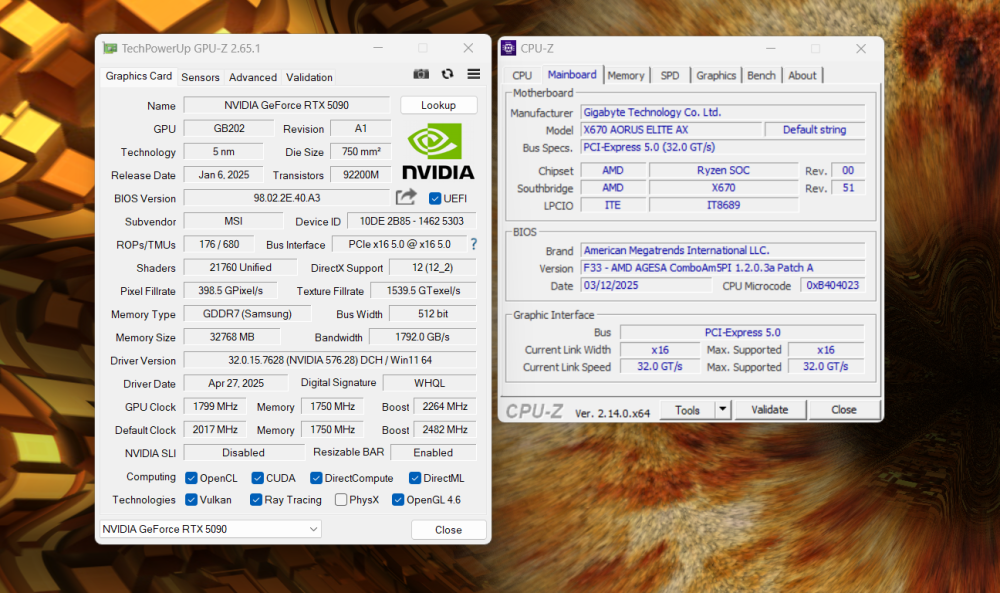
Task: Uncheck the PhysX checkbox
Action: point(340,500)
